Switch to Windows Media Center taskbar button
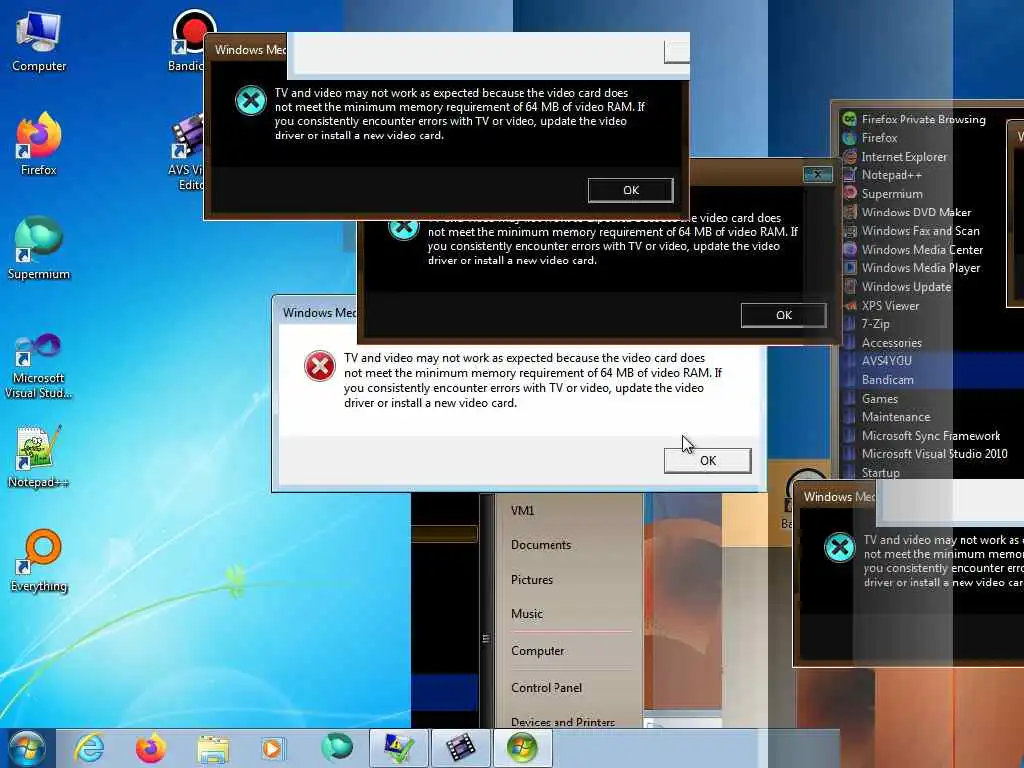 click(522, 748)
